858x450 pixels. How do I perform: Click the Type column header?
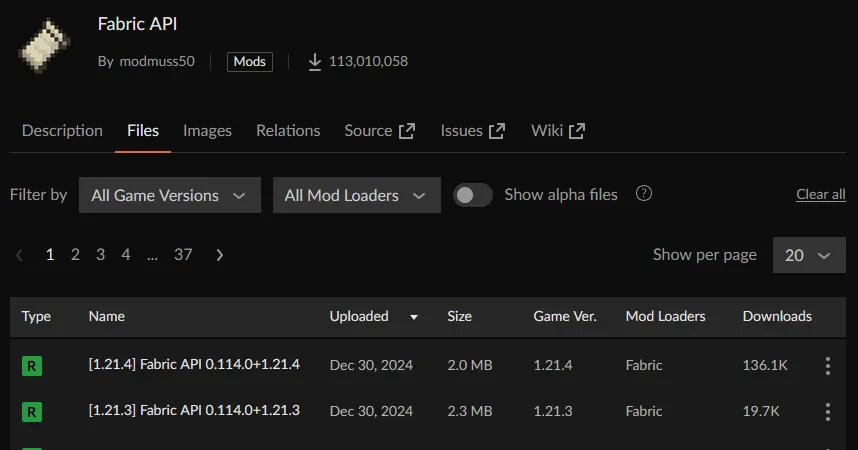pyautogui.click(x=36, y=316)
